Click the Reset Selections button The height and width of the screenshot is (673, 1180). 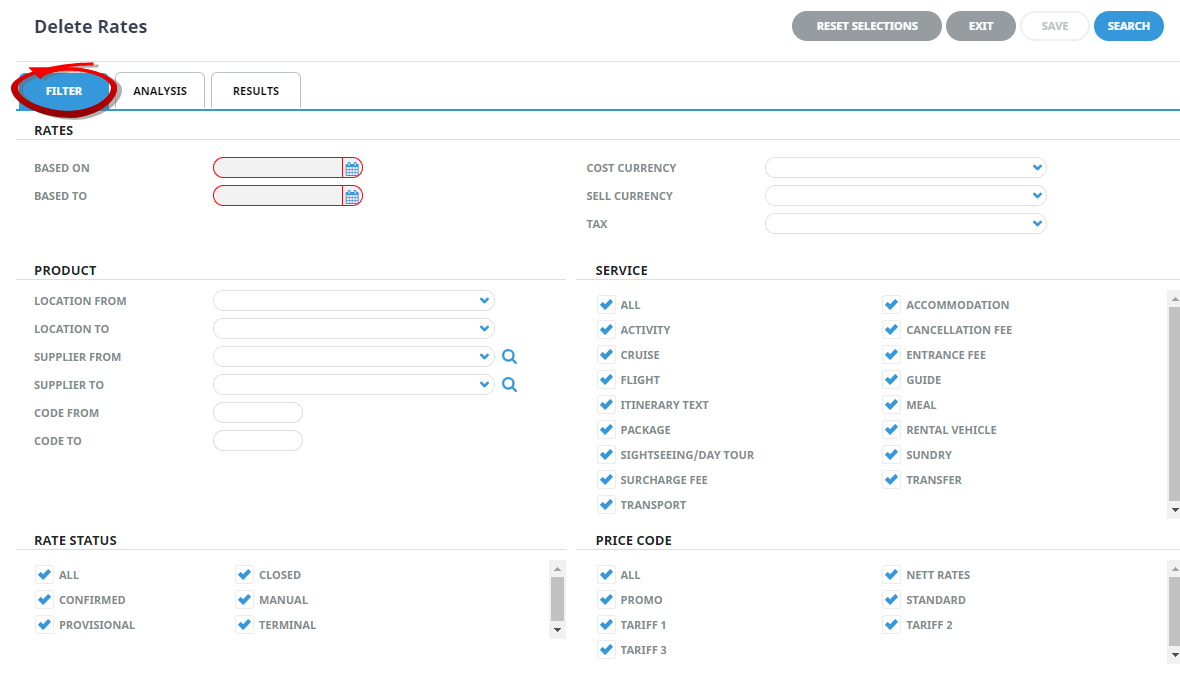(x=867, y=26)
